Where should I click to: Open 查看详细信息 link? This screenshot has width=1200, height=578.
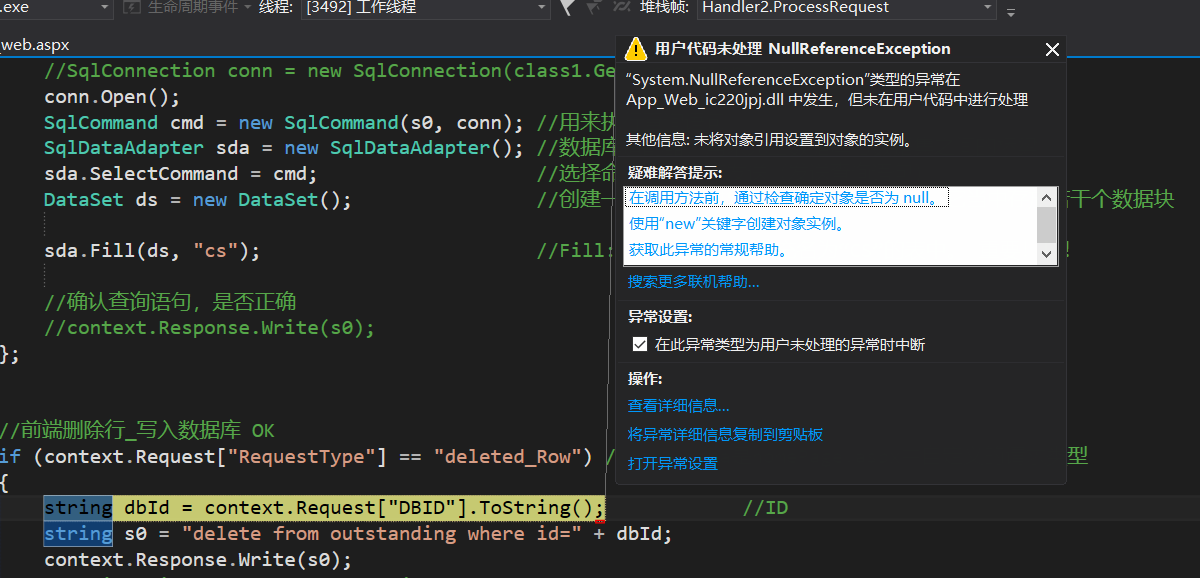(678, 406)
